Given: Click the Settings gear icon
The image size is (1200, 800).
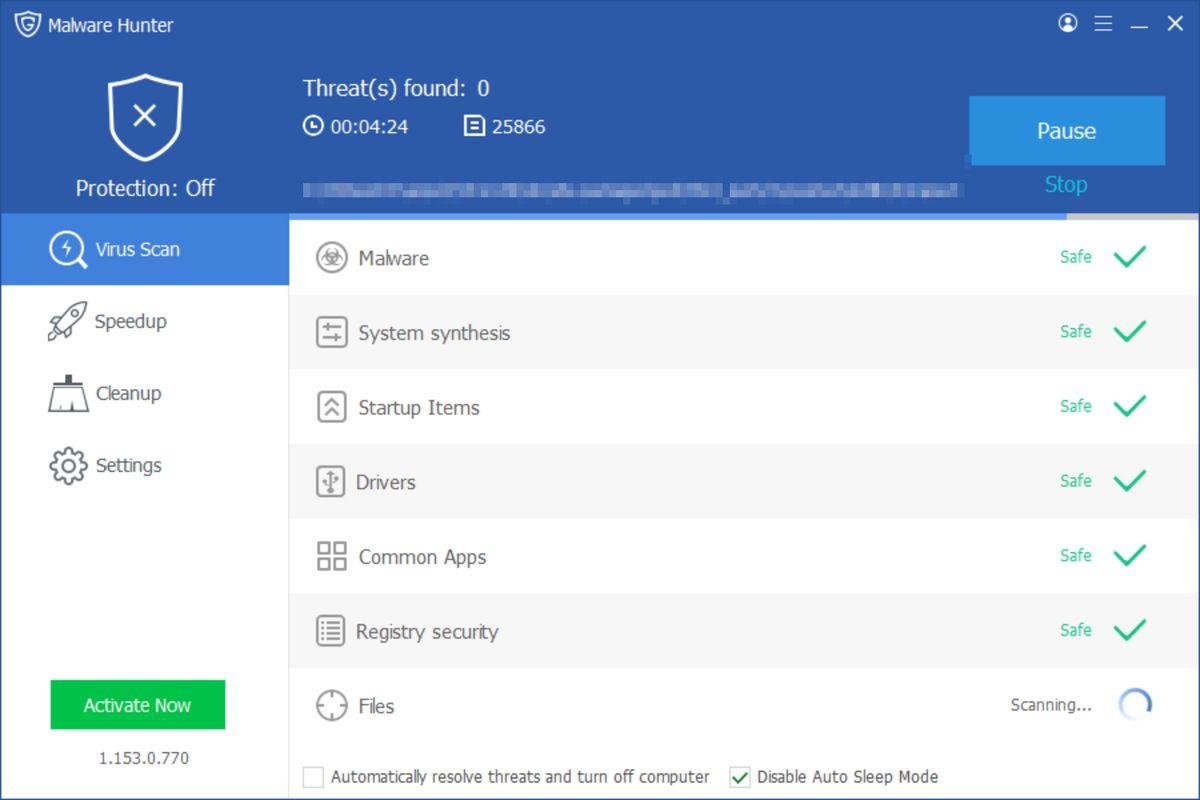Looking at the screenshot, I should [x=68, y=465].
